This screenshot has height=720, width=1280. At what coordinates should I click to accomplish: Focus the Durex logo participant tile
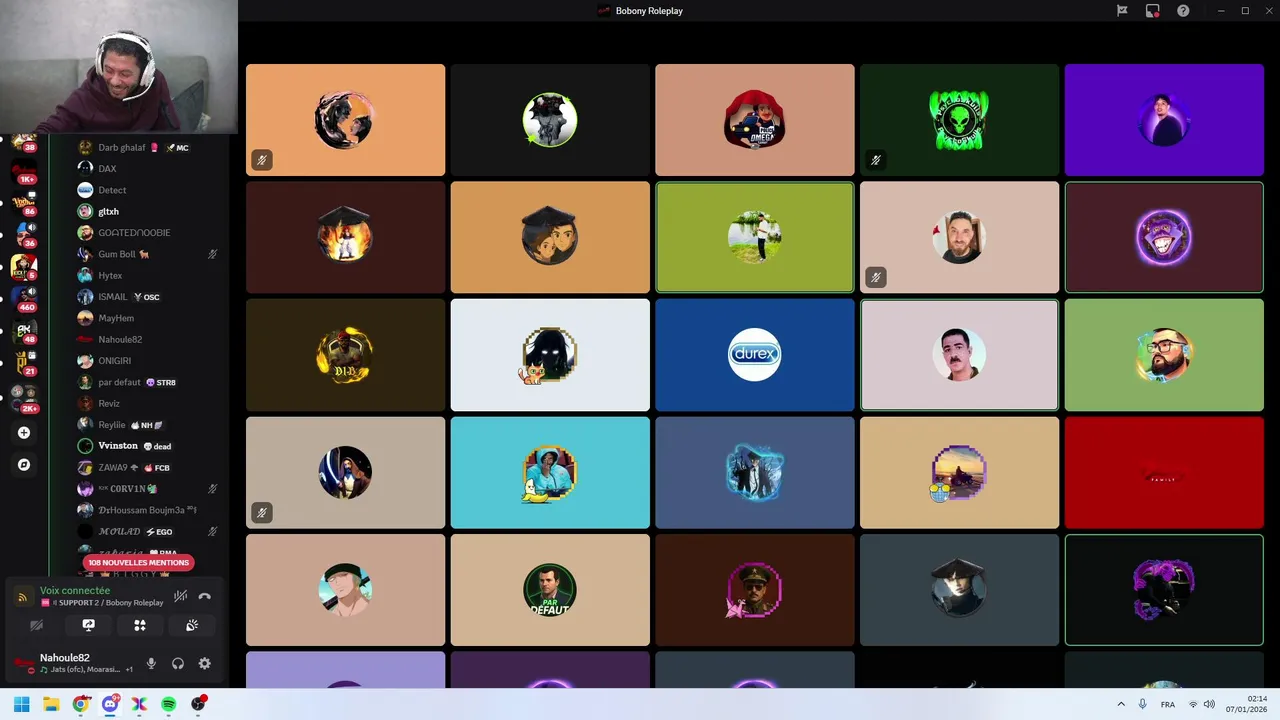click(755, 355)
